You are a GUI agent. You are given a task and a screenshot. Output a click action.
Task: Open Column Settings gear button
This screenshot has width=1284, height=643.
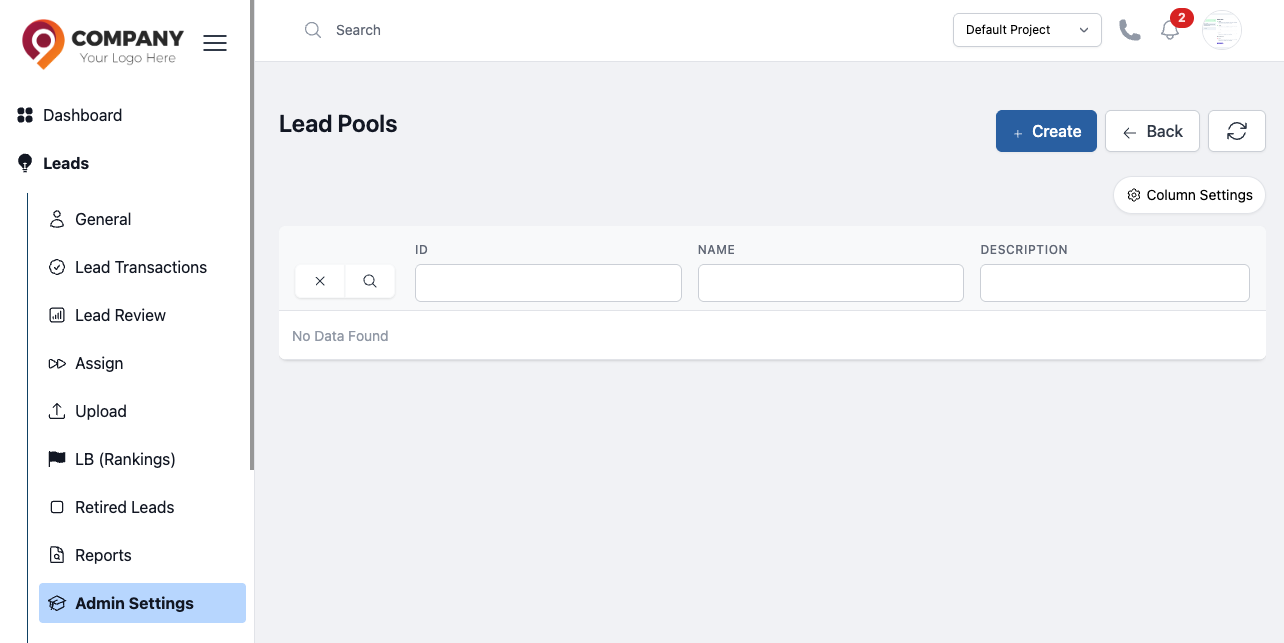click(1190, 195)
